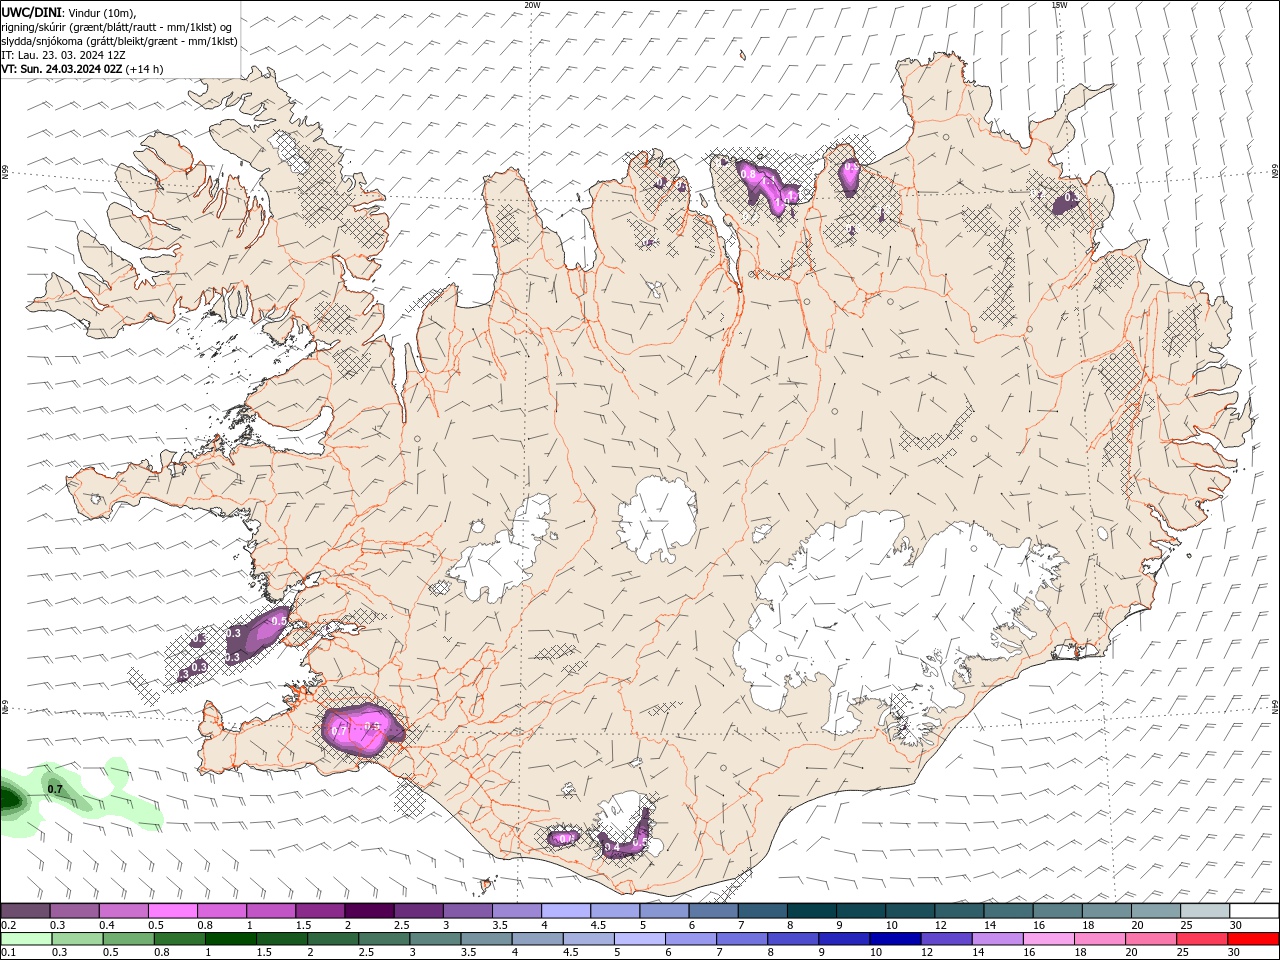Screen dimensions: 1280x960
Task: Click the light lavender snow-scale swatch starting at 4
Action: [x=564, y=911]
